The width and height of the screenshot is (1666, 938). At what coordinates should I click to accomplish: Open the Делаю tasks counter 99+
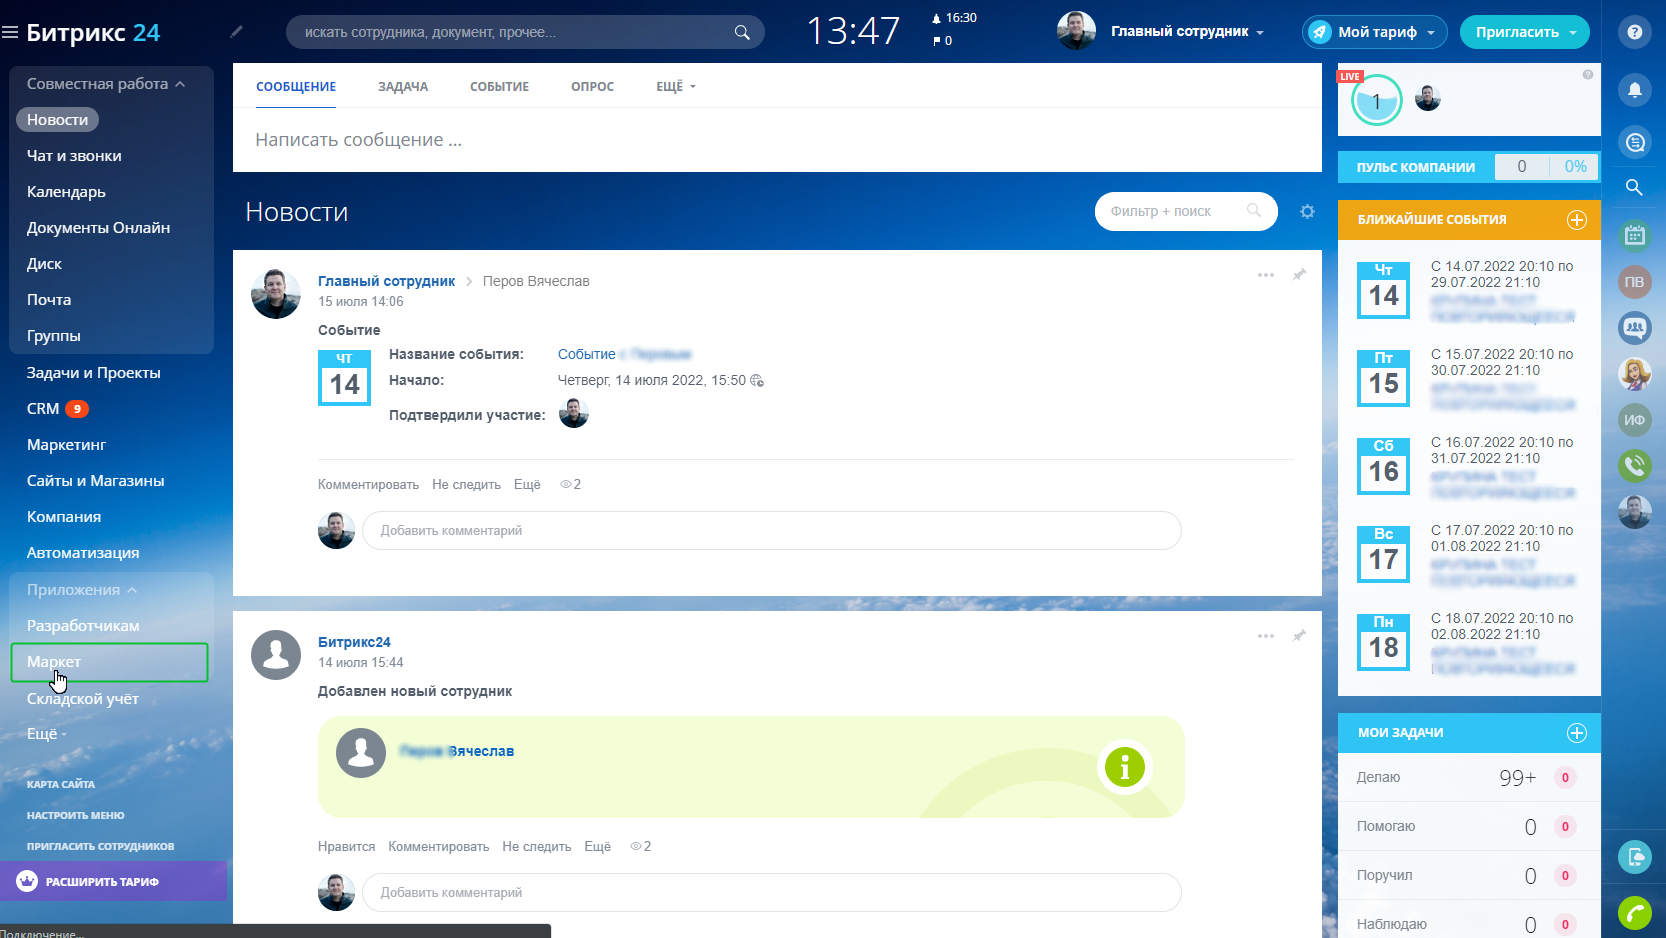[x=1517, y=778]
